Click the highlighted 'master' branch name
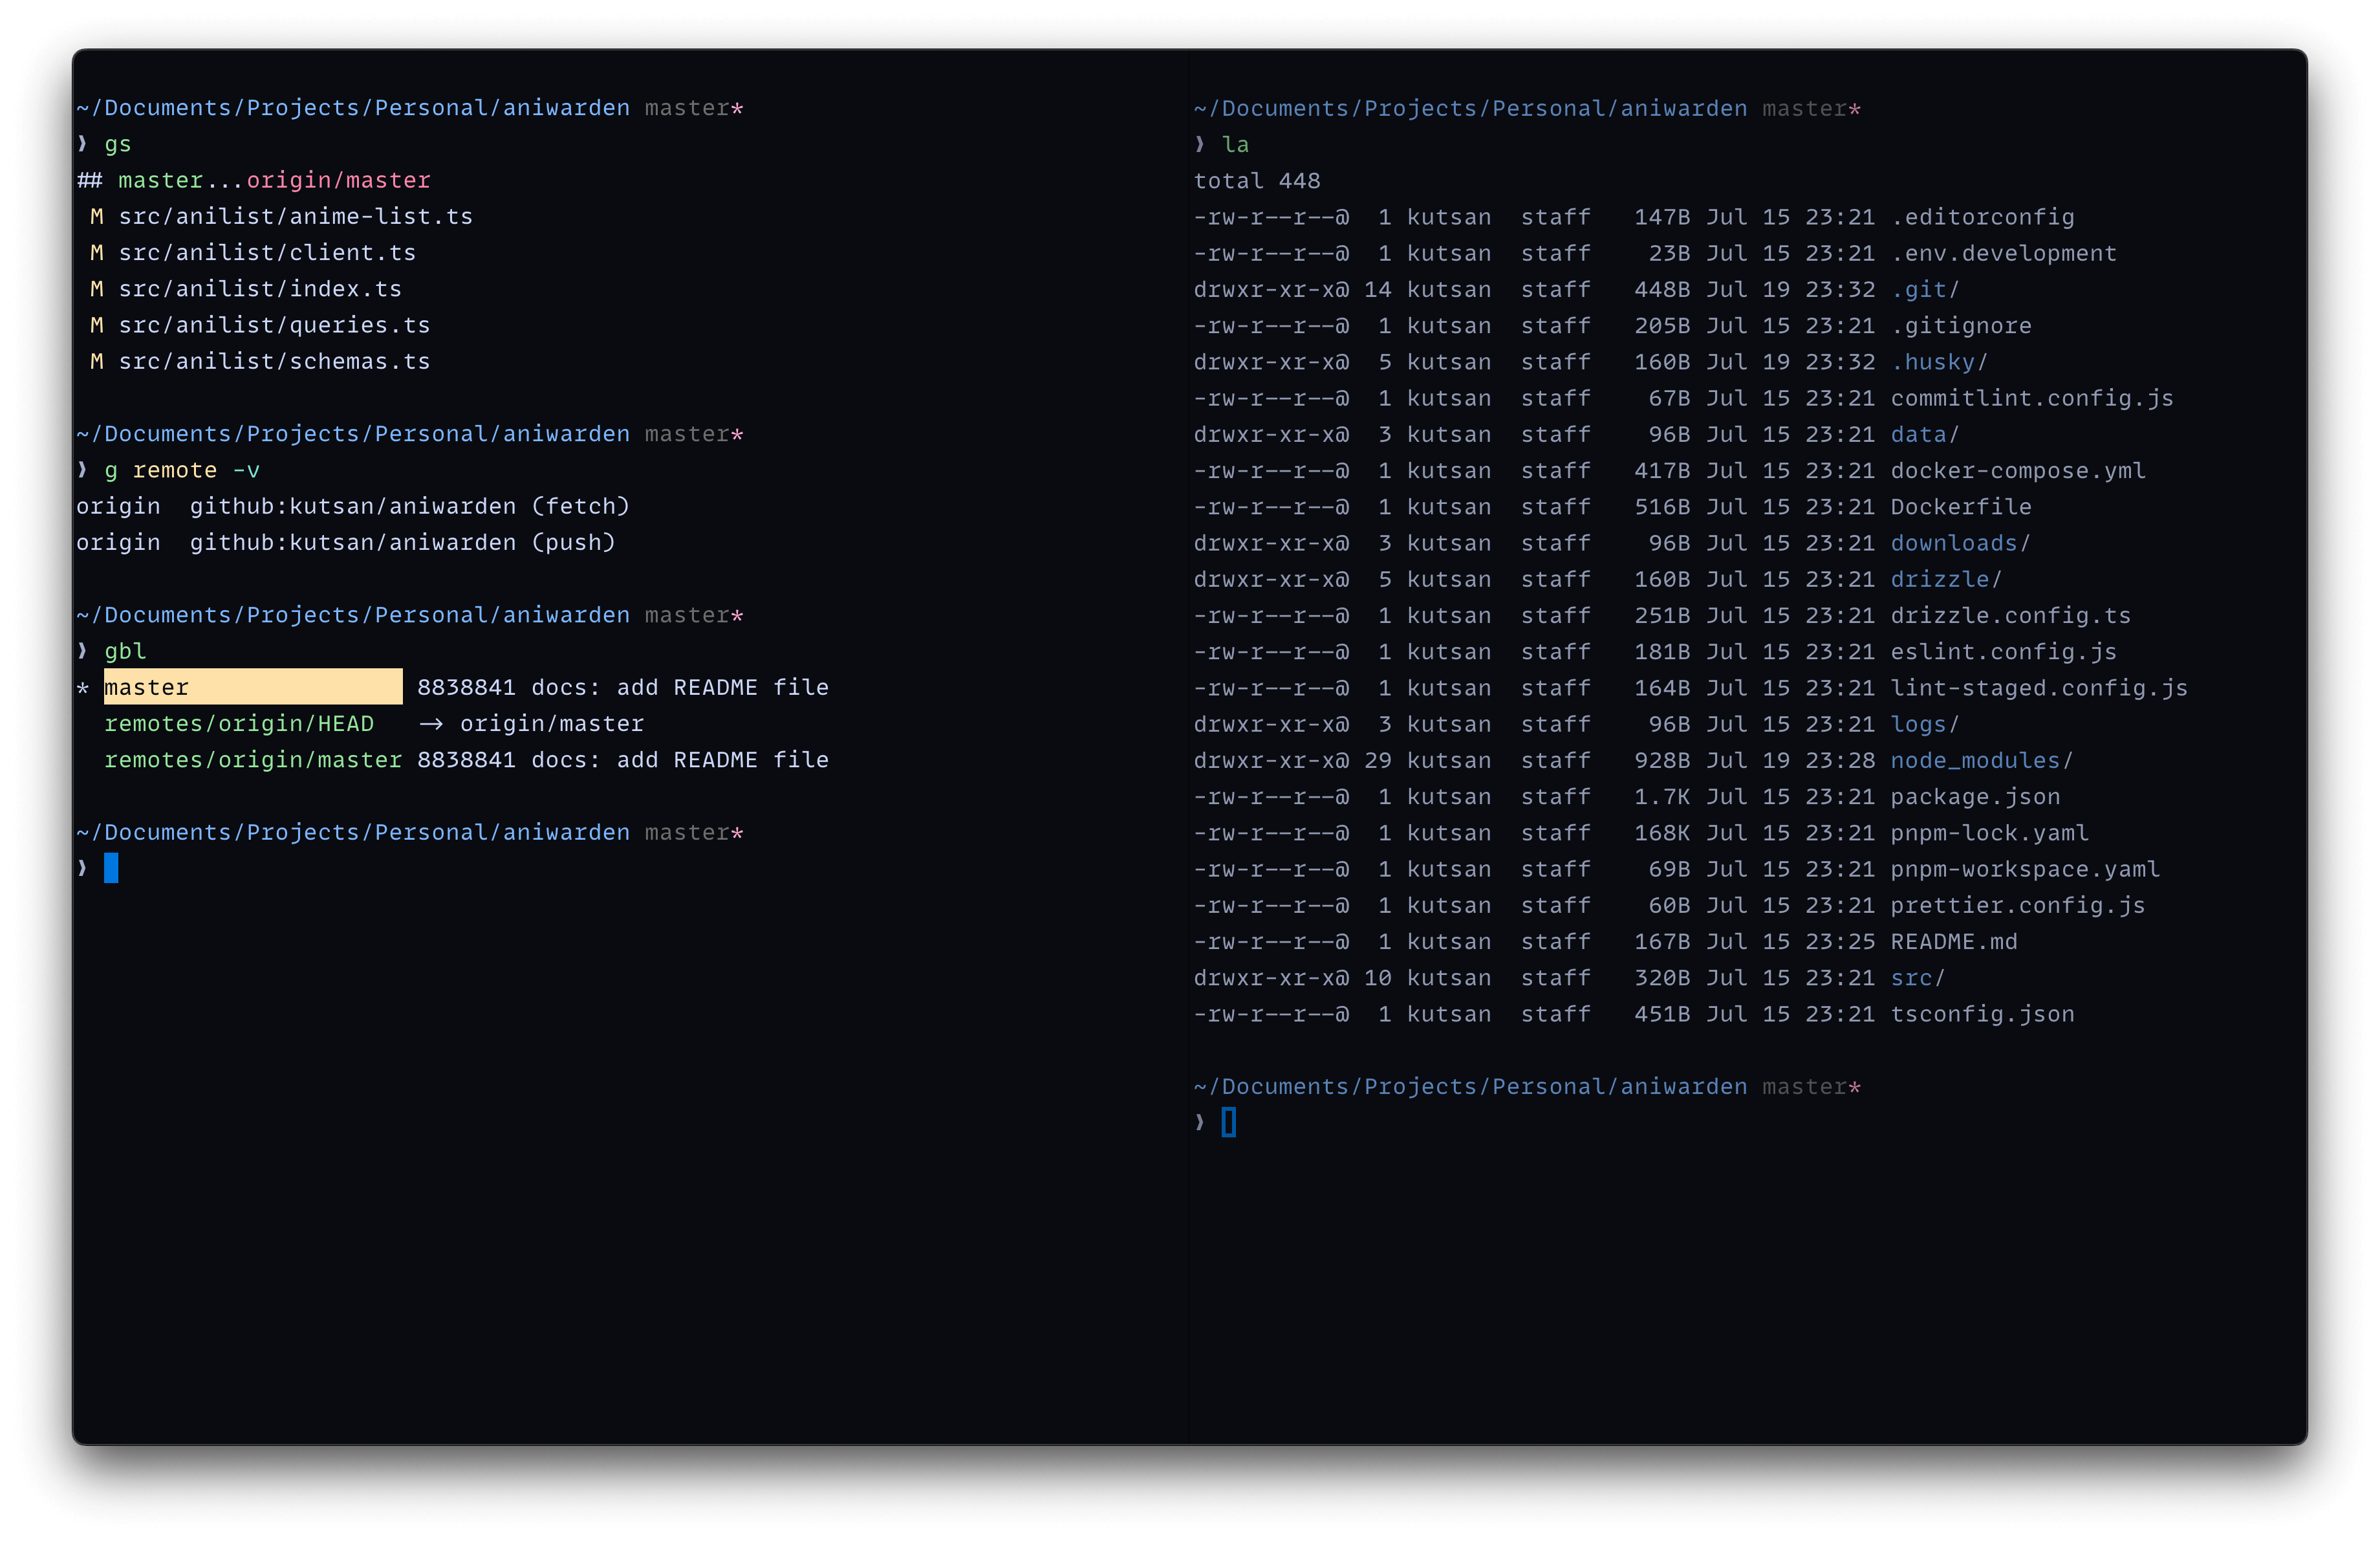 tap(146, 687)
